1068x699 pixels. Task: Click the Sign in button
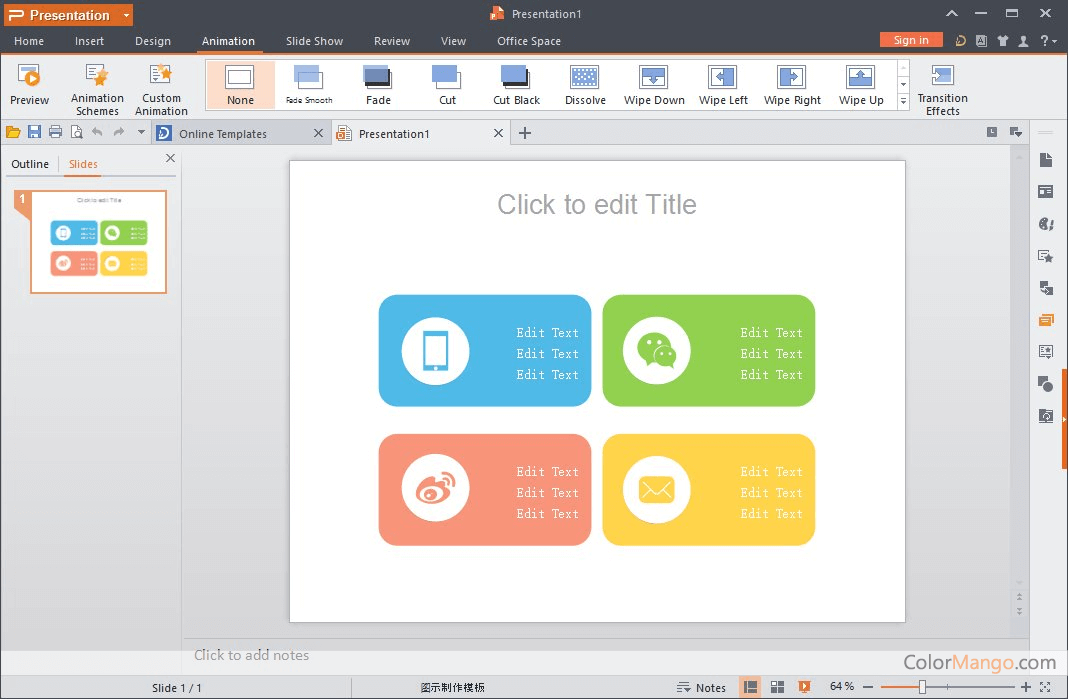[911, 40]
